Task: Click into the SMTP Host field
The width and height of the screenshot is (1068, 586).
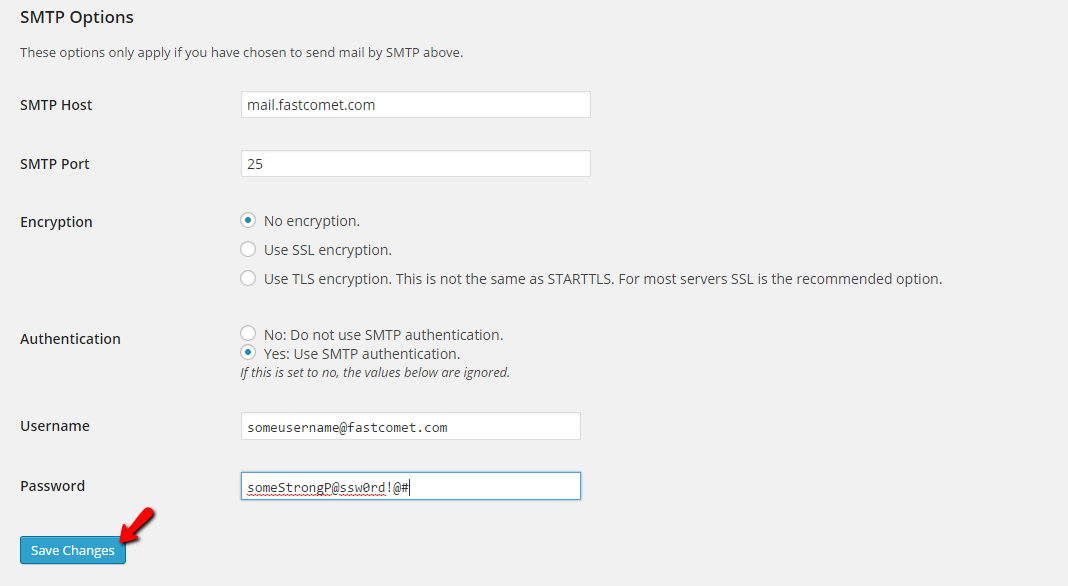Action: click(x=415, y=104)
